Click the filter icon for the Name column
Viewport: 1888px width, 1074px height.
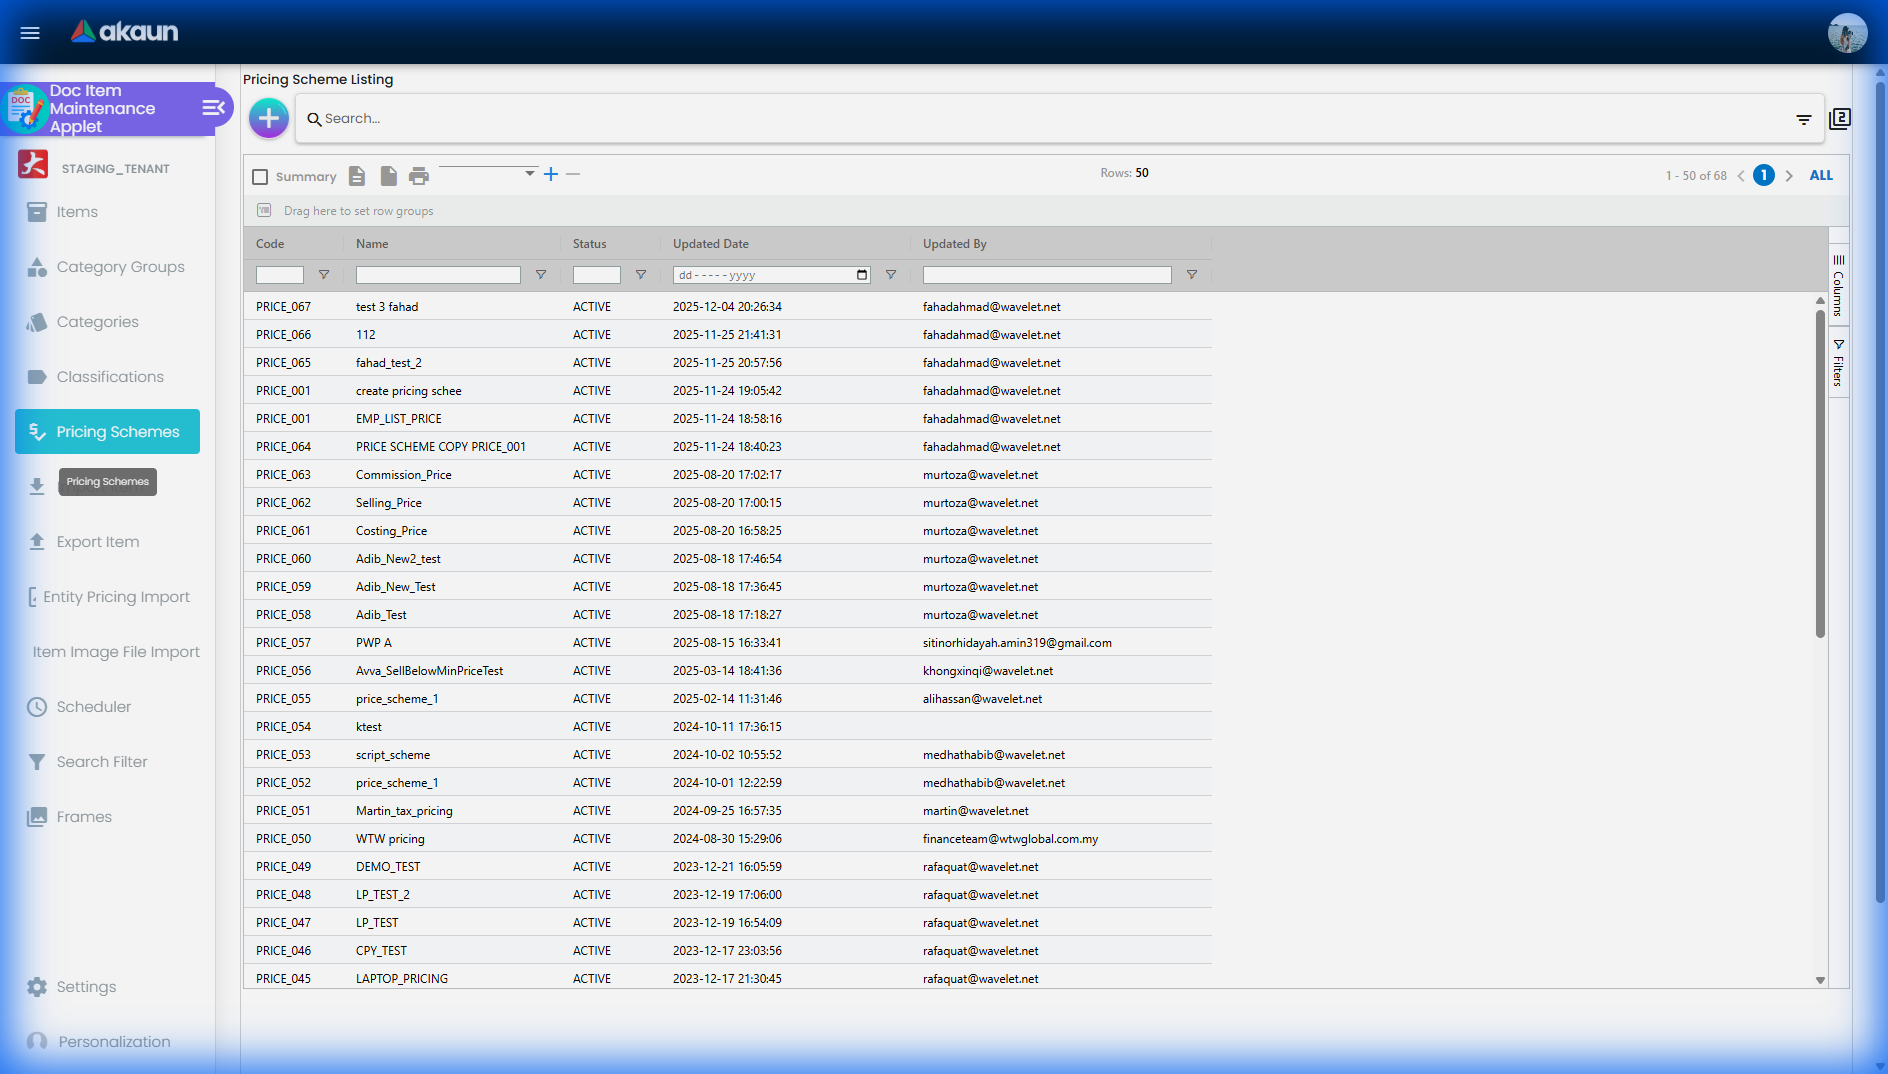click(x=541, y=275)
